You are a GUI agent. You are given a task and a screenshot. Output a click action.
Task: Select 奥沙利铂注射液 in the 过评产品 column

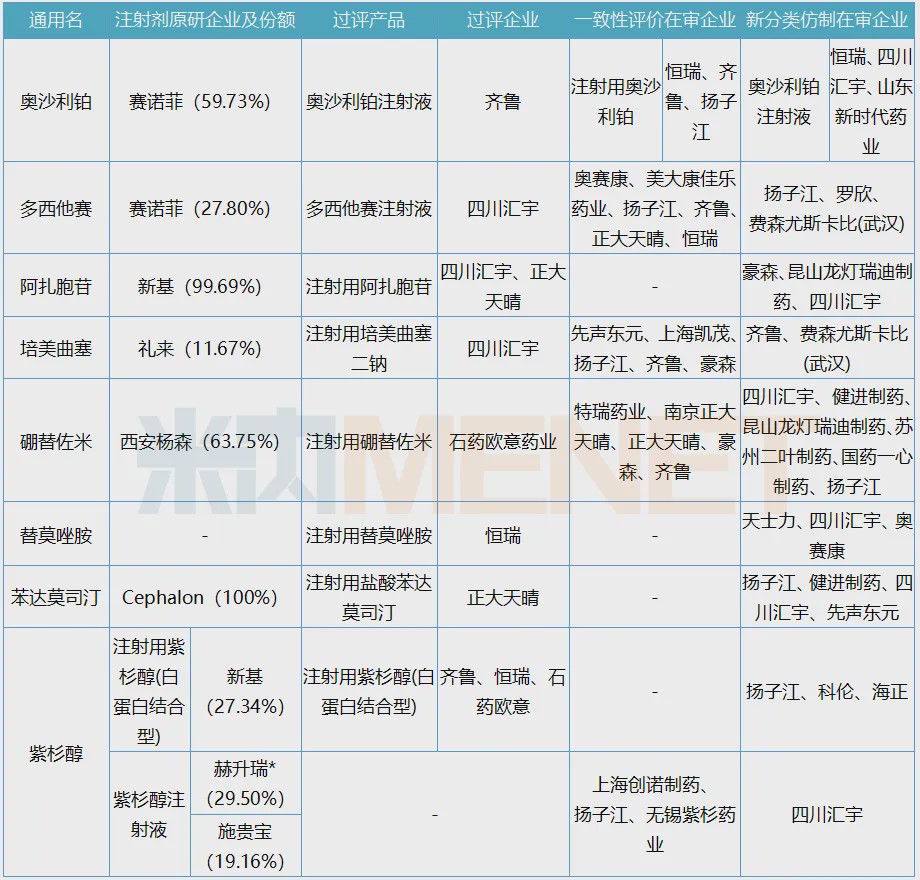(x=369, y=101)
